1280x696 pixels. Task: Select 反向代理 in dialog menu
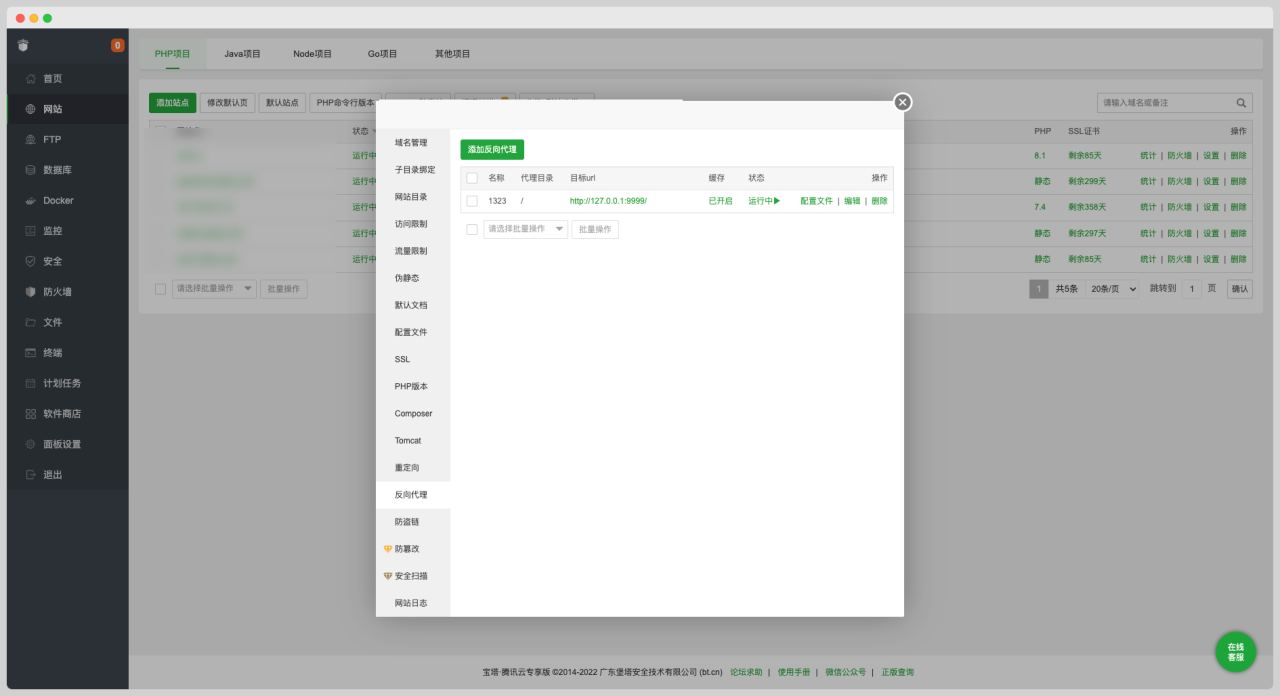pos(411,495)
